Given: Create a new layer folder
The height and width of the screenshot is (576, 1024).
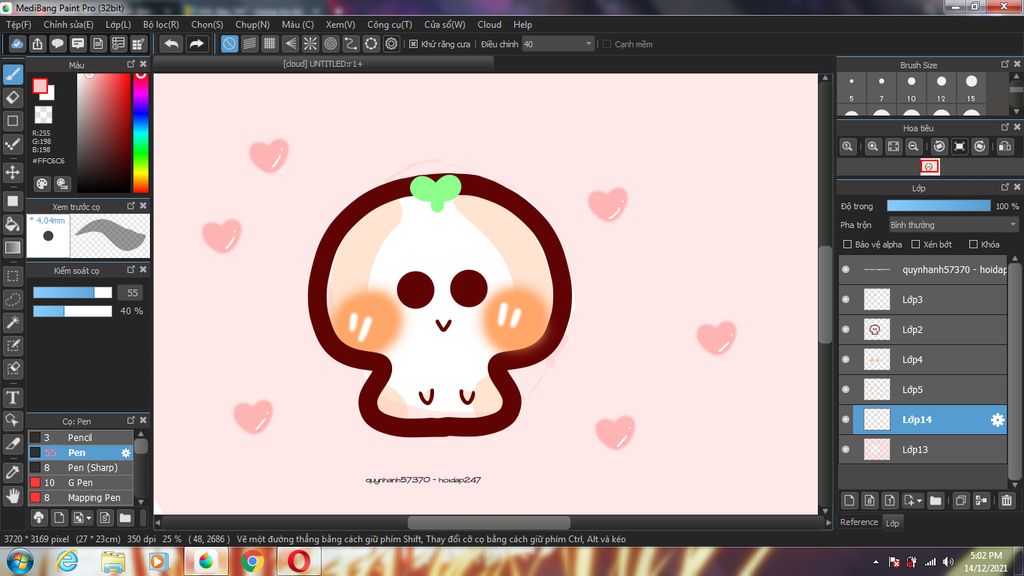Looking at the screenshot, I should pos(936,500).
